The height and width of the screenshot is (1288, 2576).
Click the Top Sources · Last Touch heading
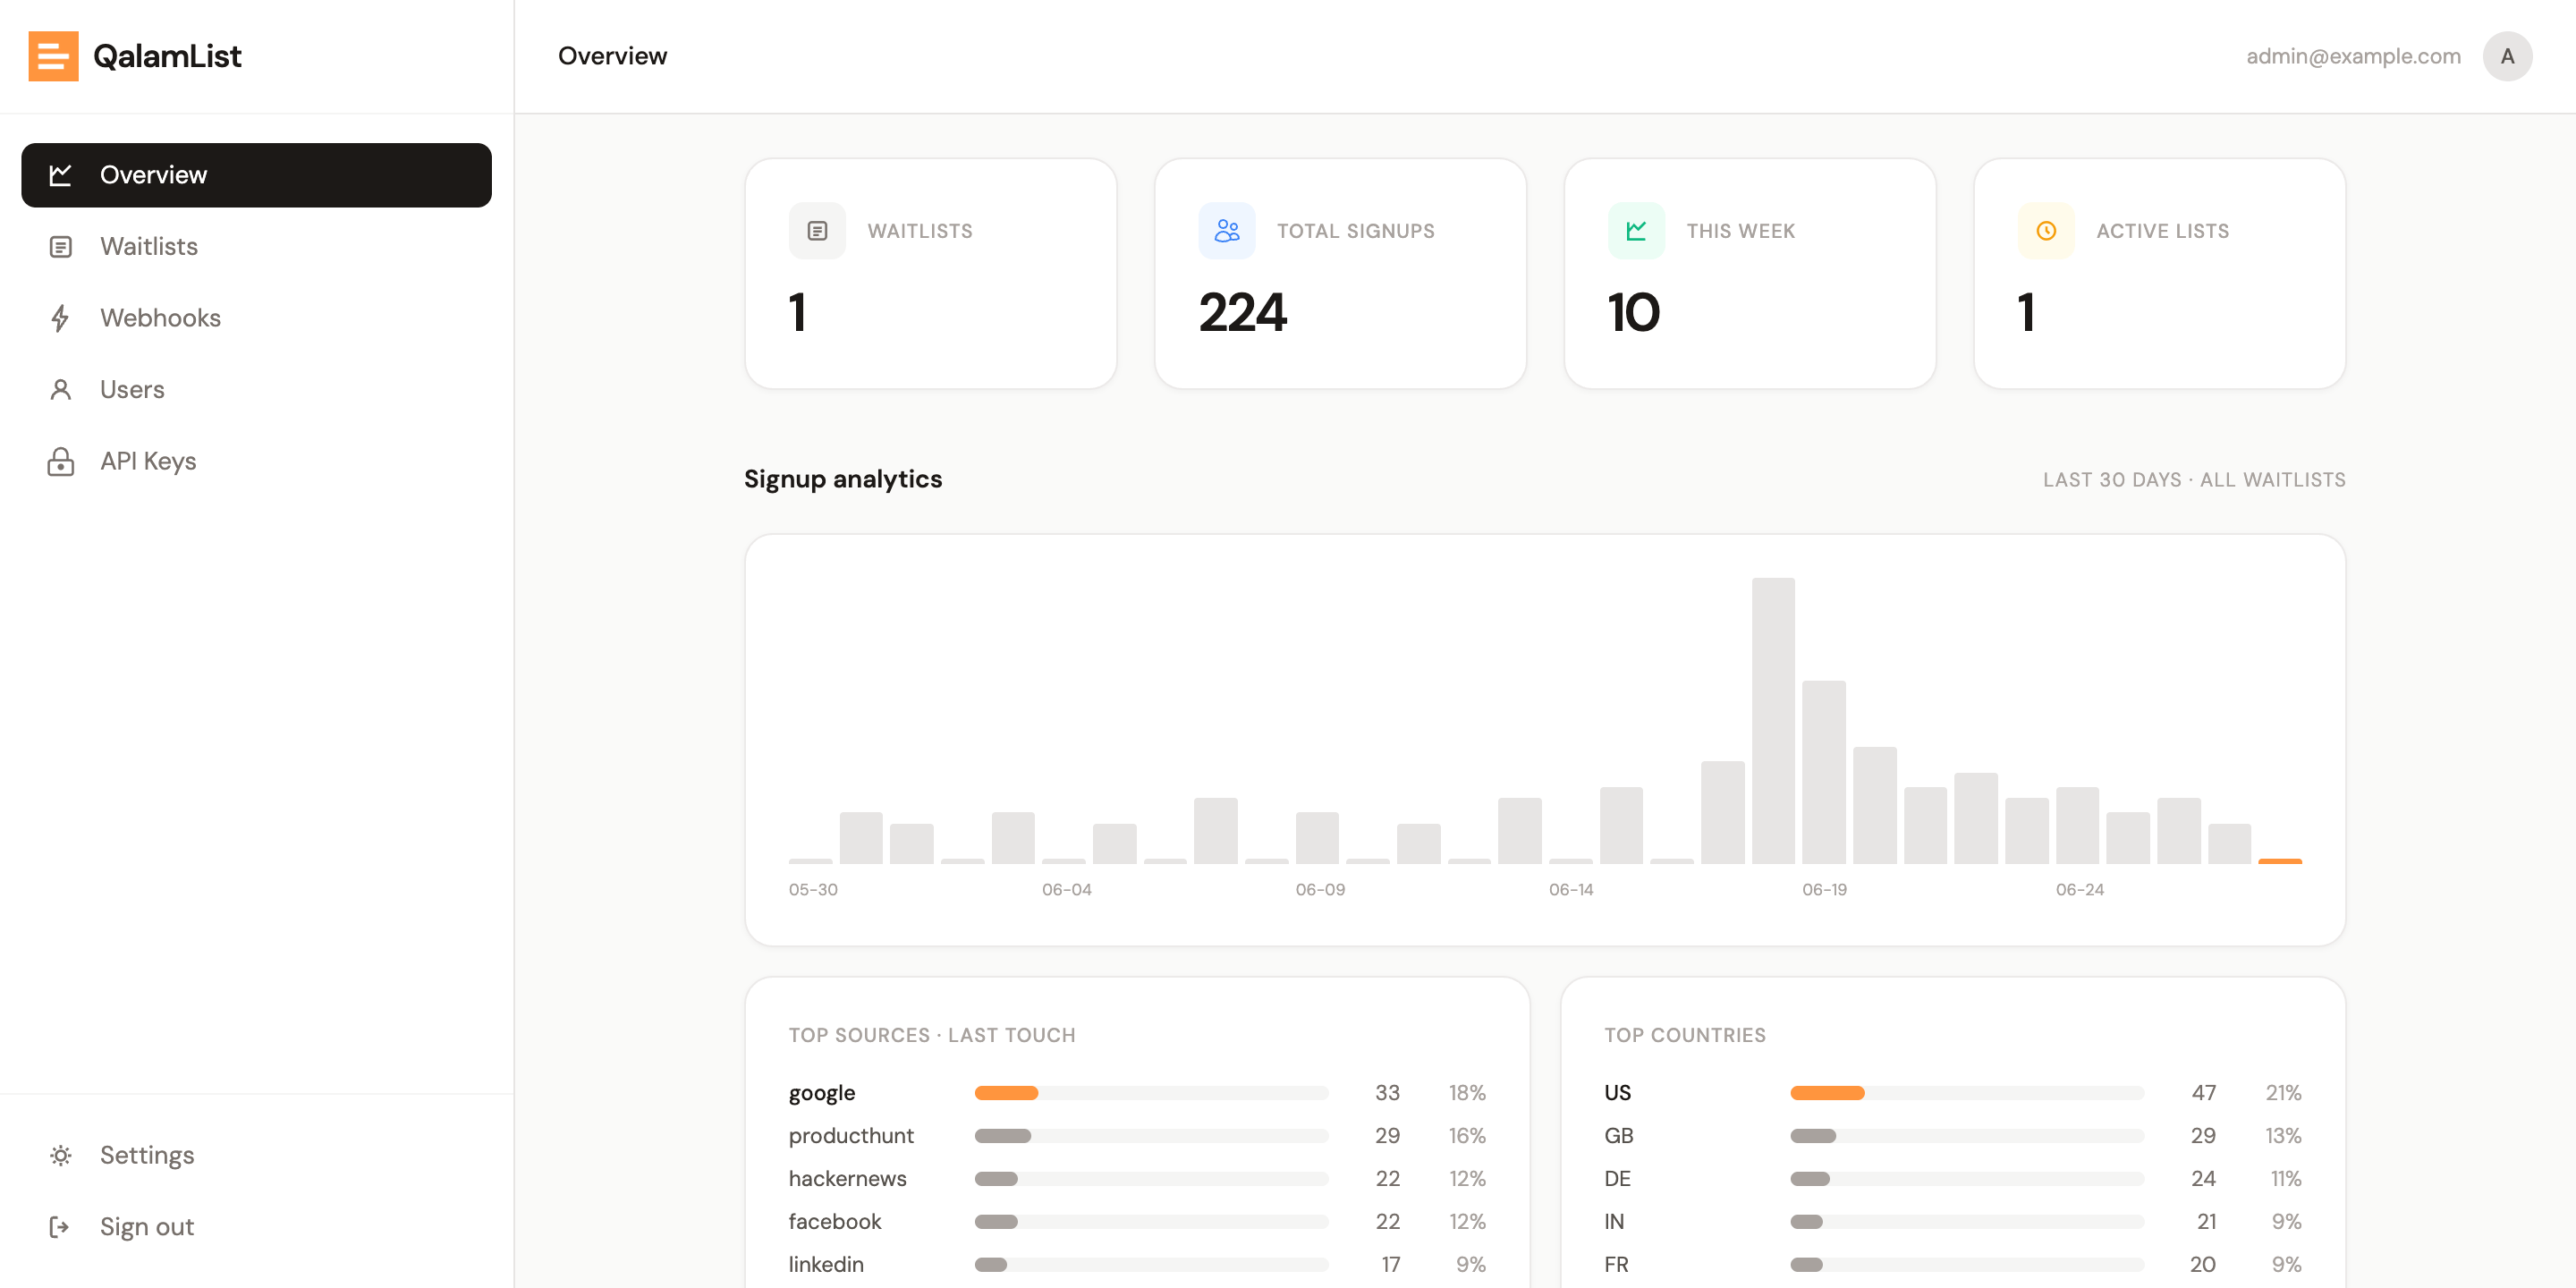pos(932,1036)
